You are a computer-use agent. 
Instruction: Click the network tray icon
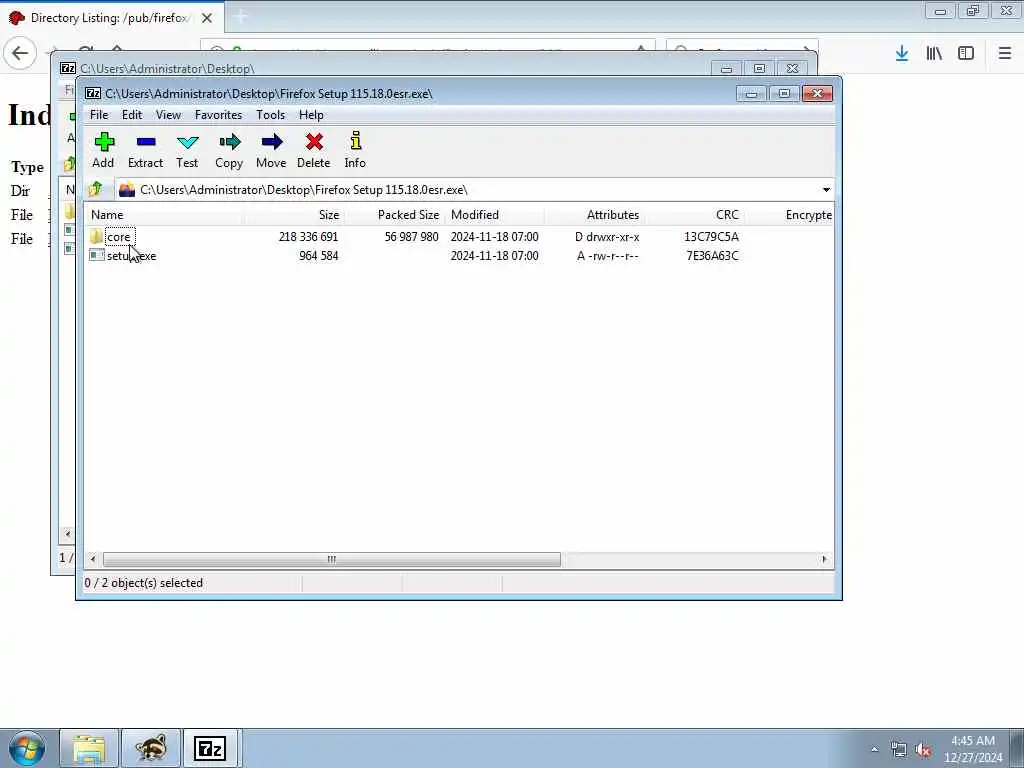click(x=899, y=750)
